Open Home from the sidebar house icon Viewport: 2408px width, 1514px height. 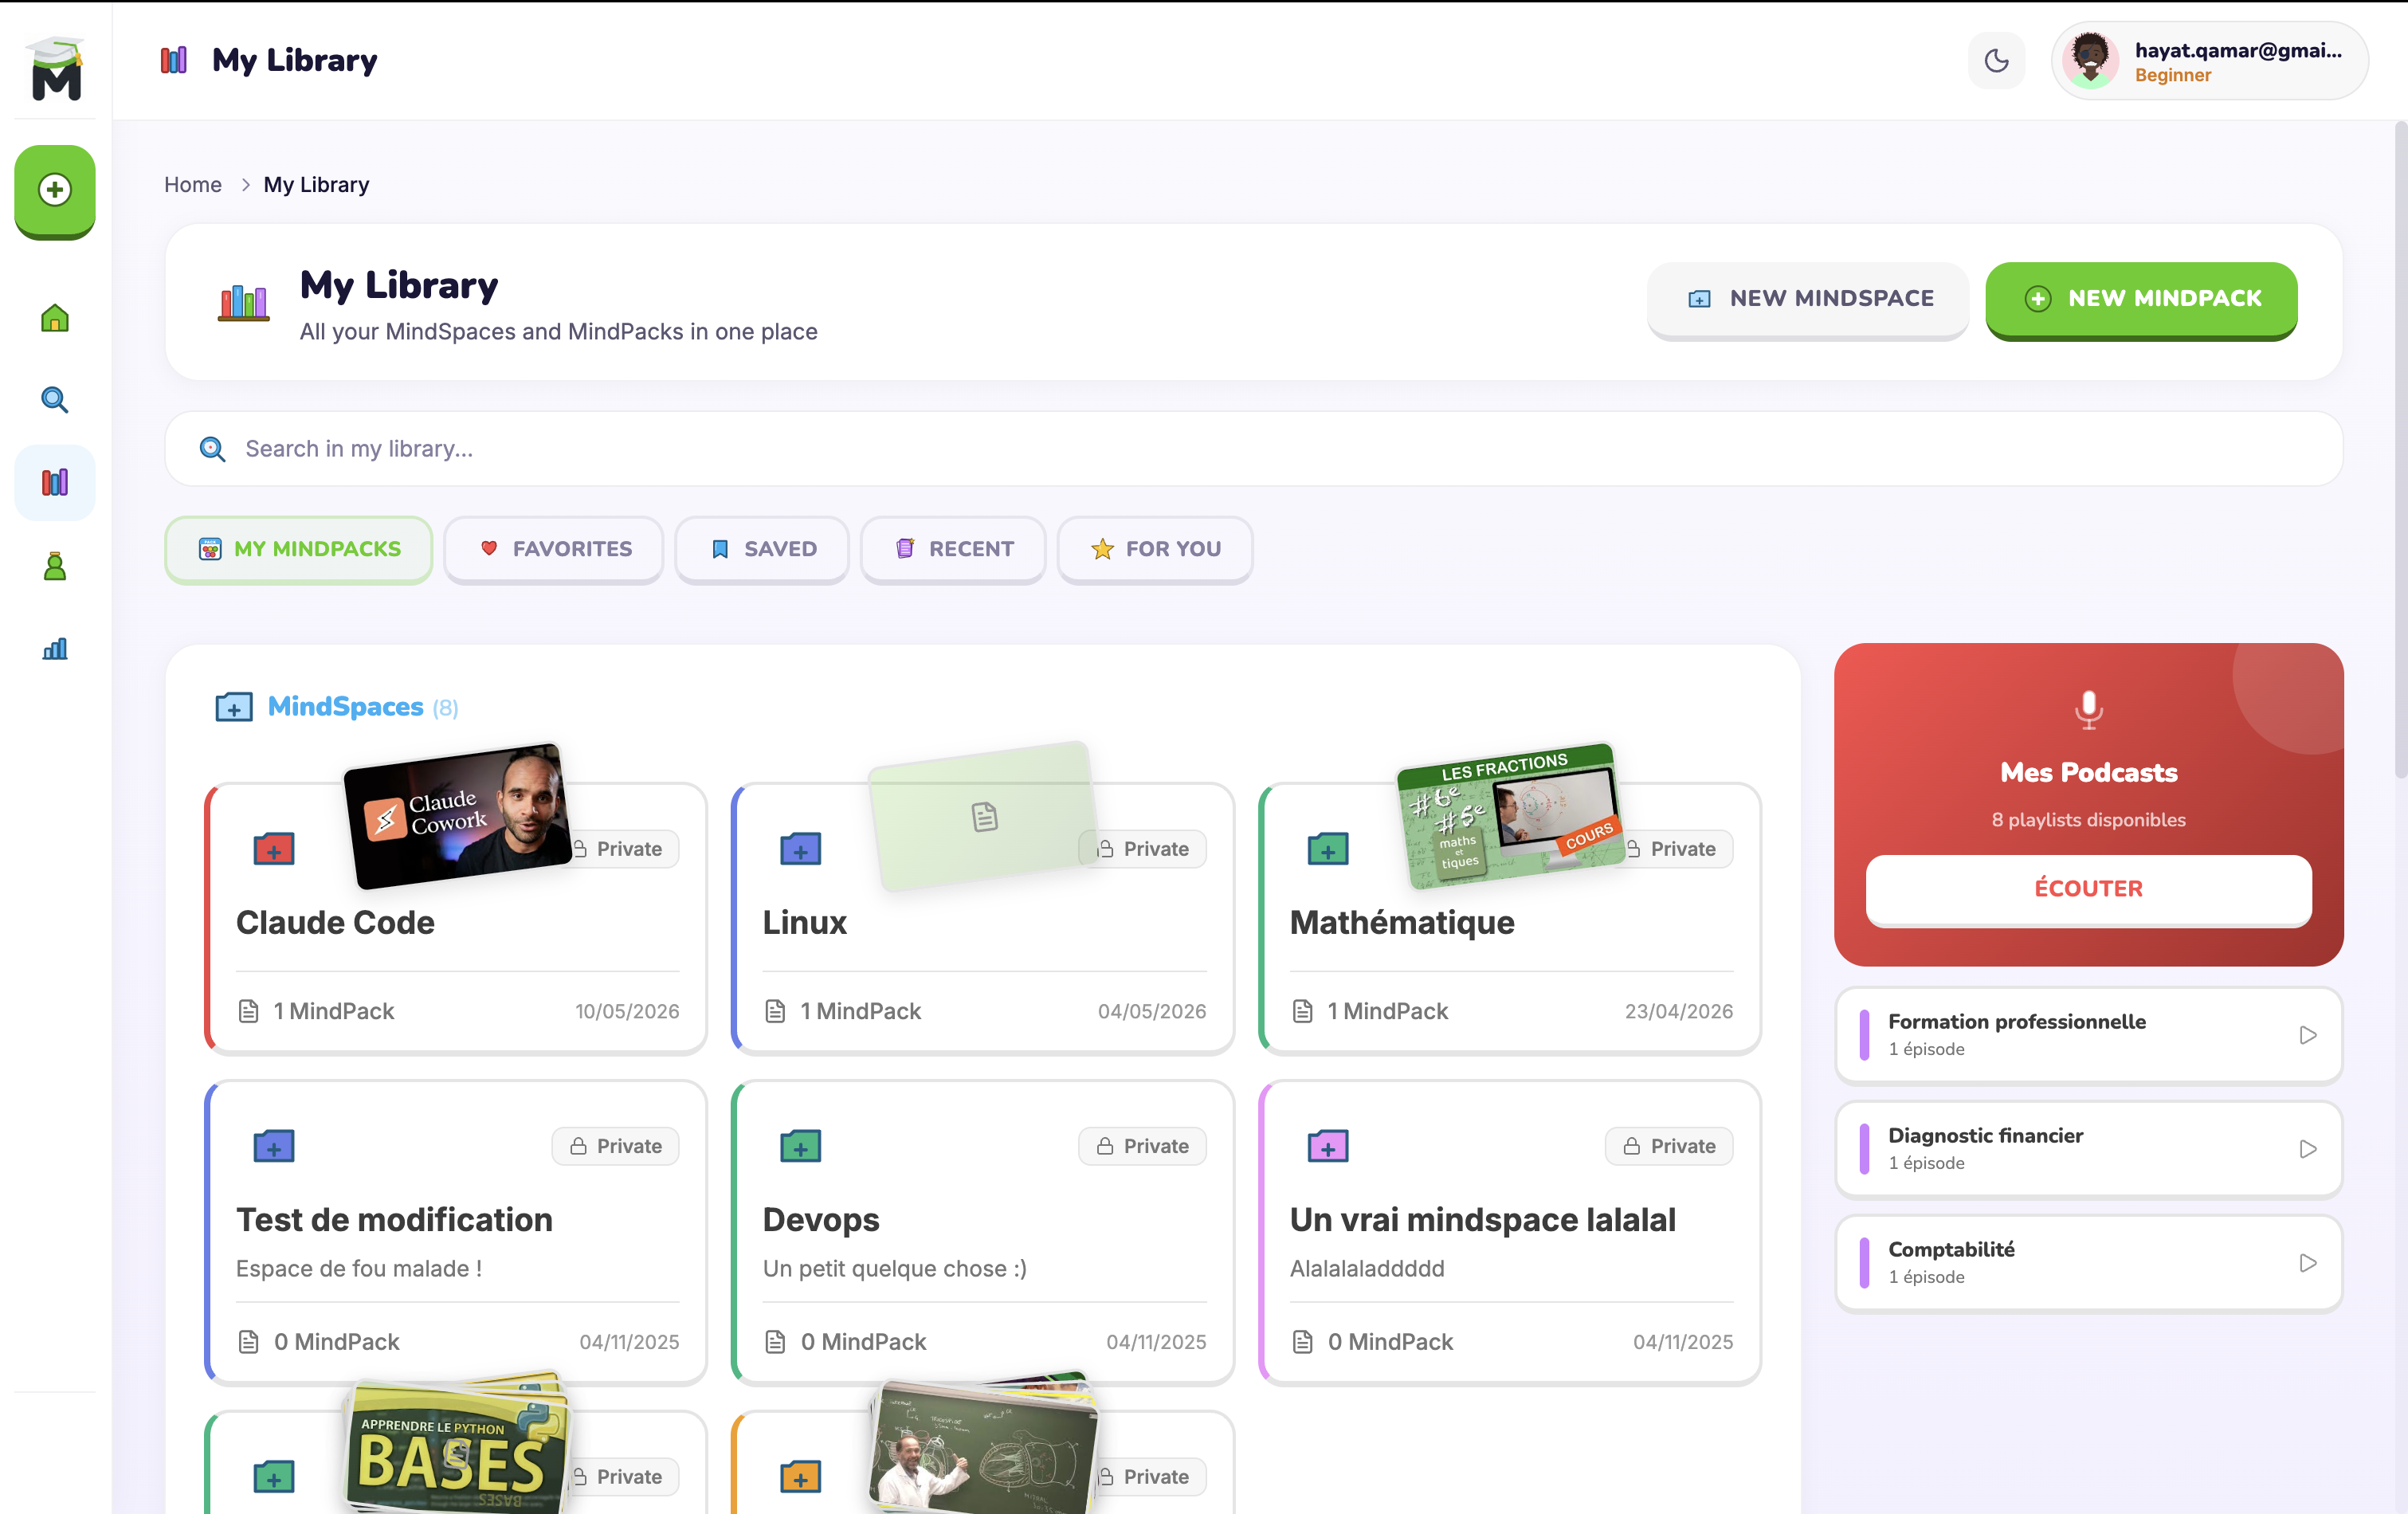point(55,318)
